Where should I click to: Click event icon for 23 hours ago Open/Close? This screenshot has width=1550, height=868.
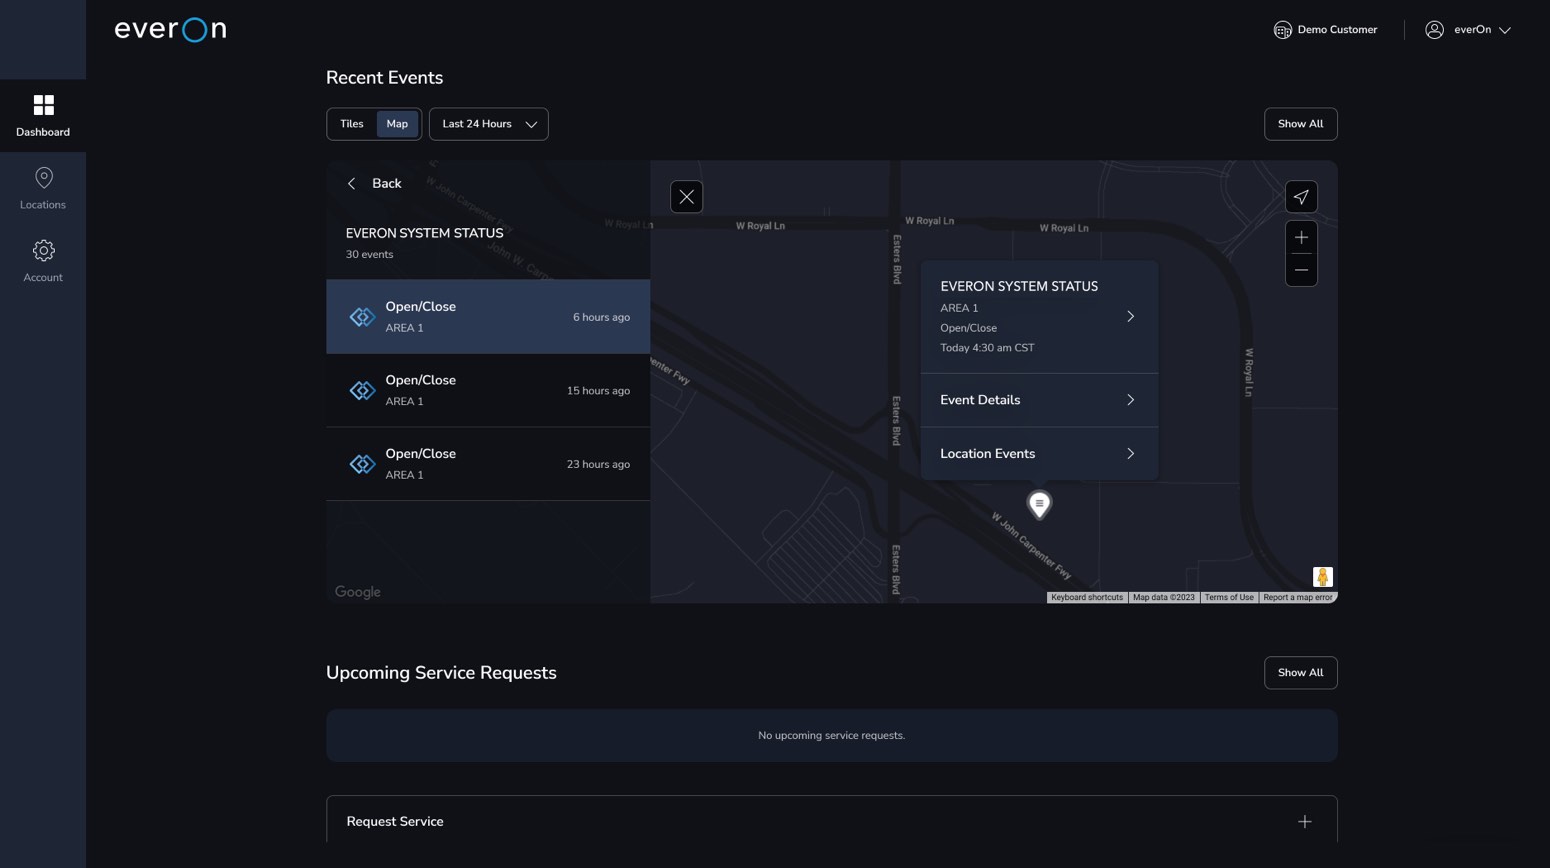coord(362,464)
